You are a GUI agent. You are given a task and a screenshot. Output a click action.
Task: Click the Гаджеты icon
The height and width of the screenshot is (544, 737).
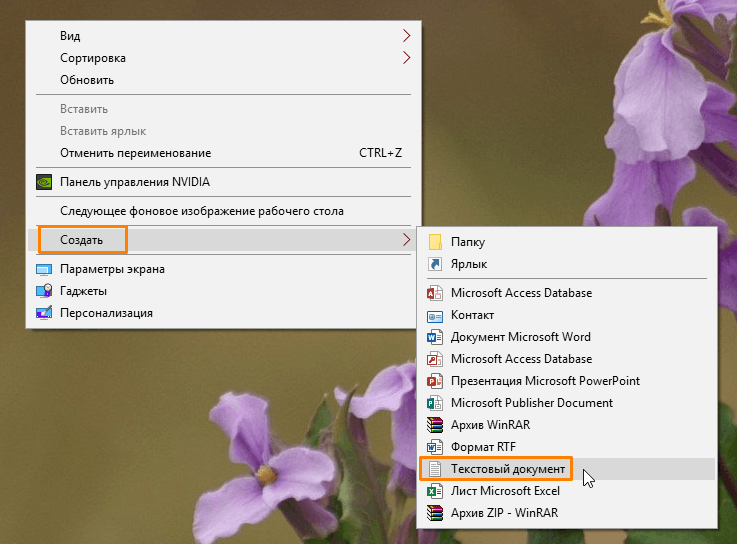pyautogui.click(x=44, y=291)
